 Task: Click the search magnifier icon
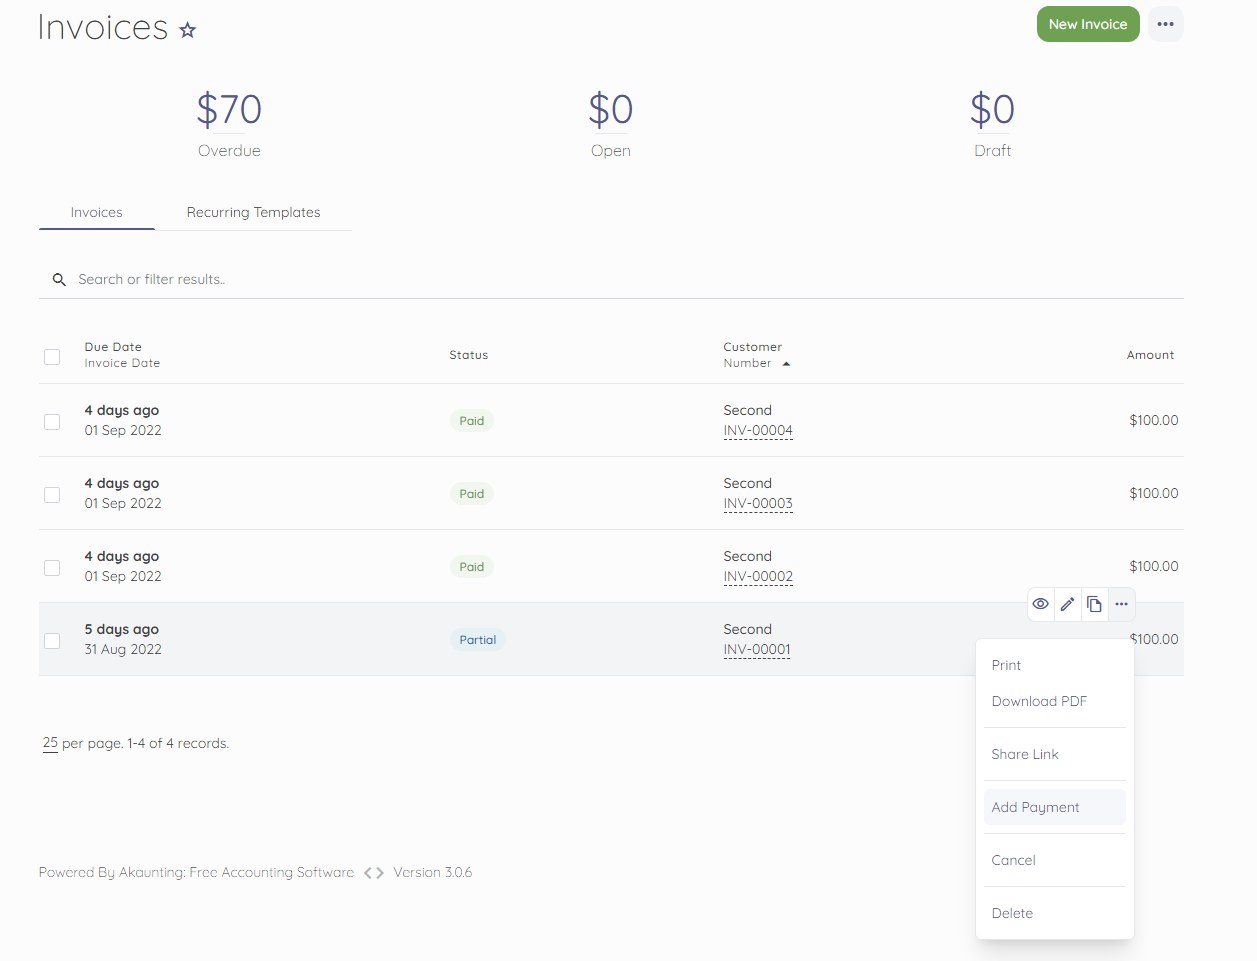59,279
